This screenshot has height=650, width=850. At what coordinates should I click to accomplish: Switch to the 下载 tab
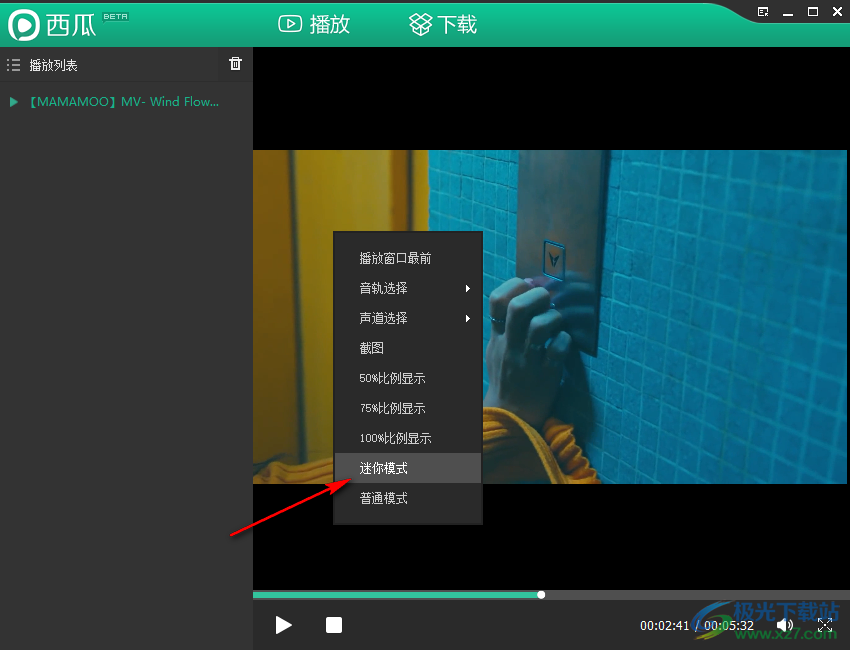[443, 24]
